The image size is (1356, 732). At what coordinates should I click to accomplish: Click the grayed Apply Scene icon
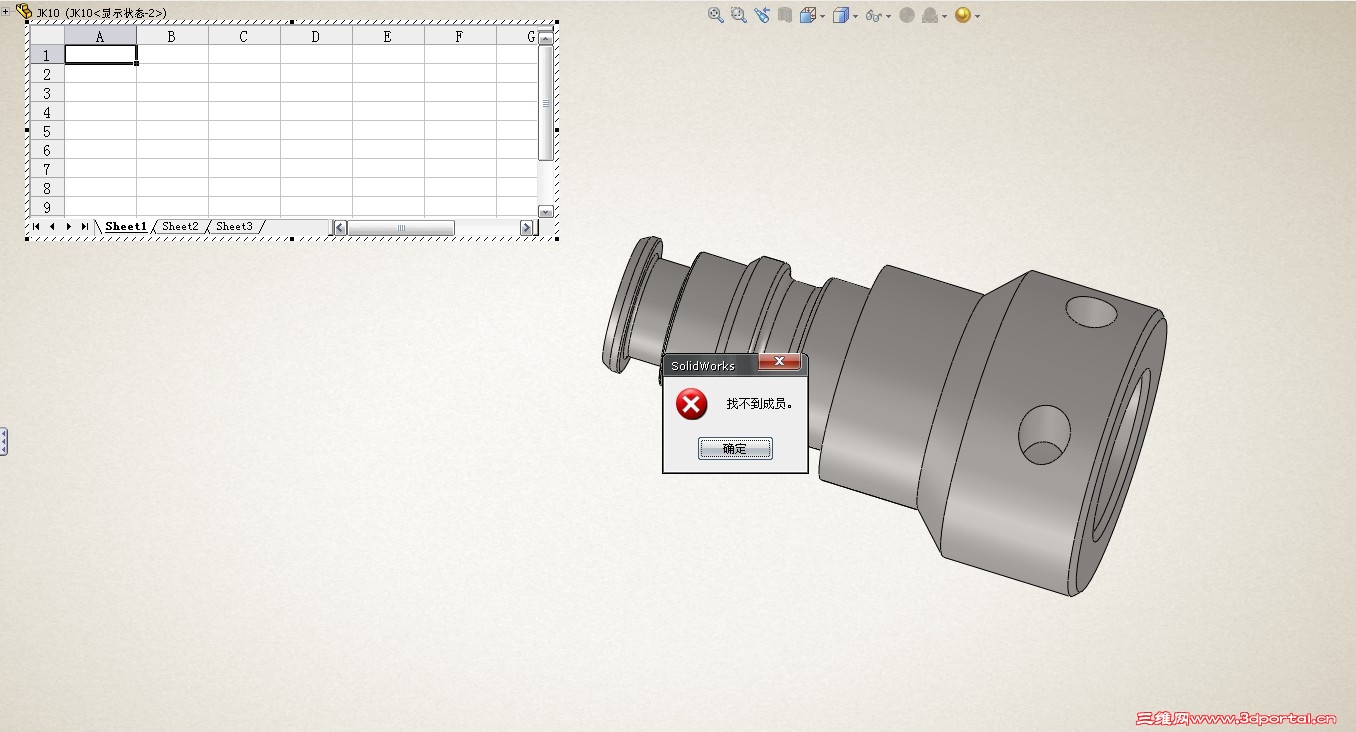[x=930, y=15]
